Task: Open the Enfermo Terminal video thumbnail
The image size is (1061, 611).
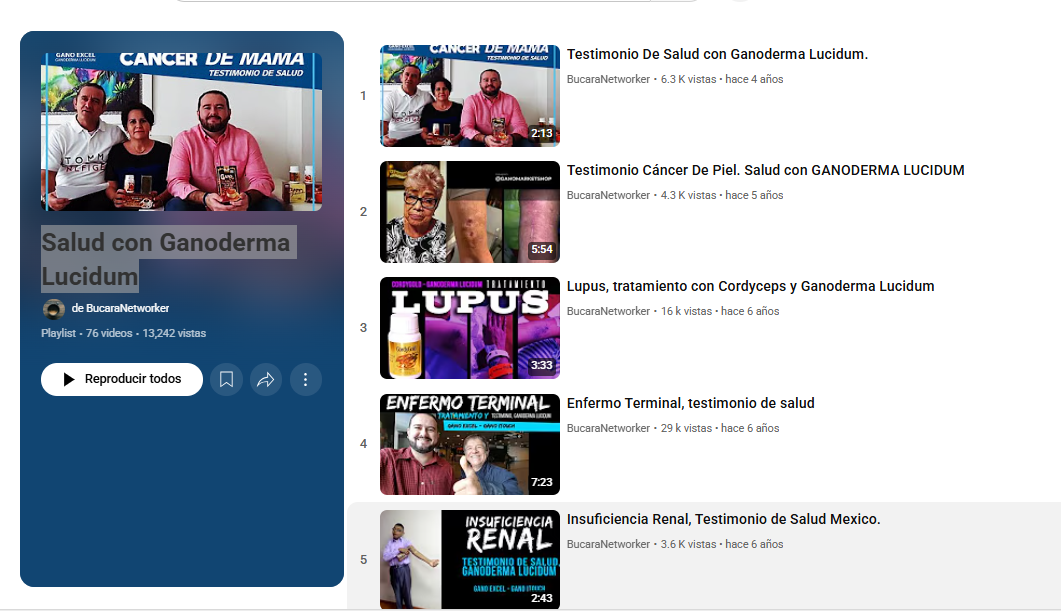Action: coord(470,444)
